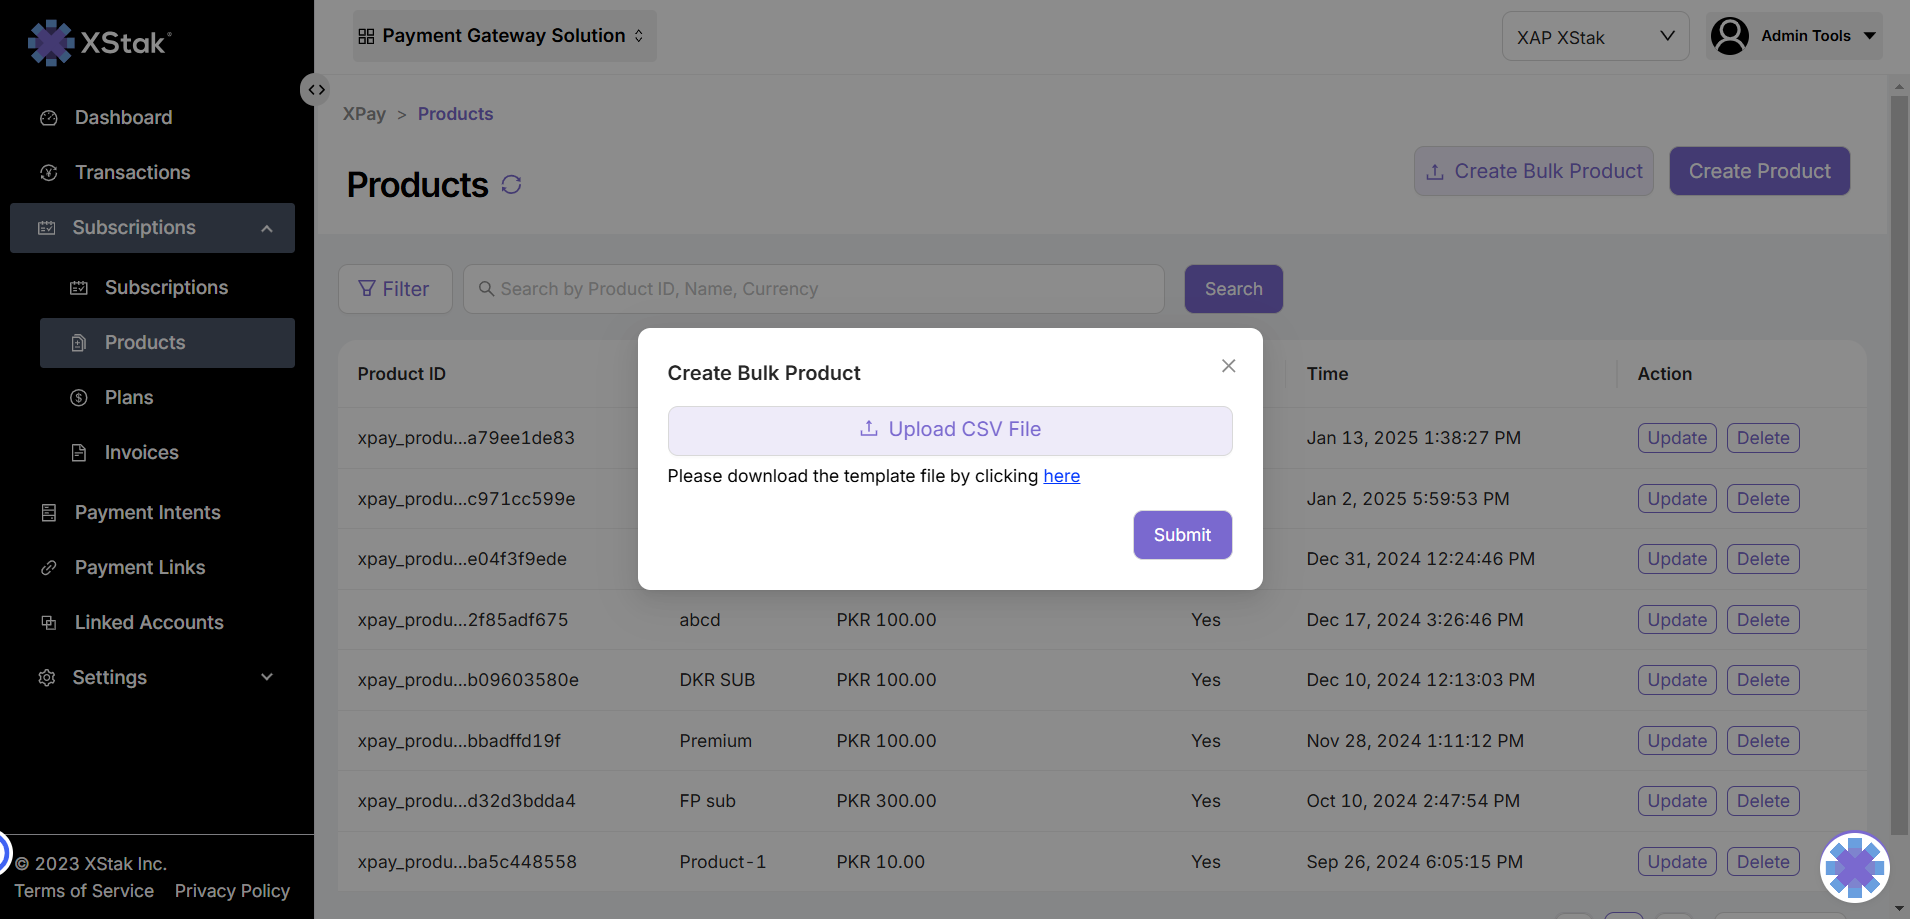This screenshot has width=1910, height=919.
Task: Open Invoices page from sidebar
Action: tap(141, 453)
